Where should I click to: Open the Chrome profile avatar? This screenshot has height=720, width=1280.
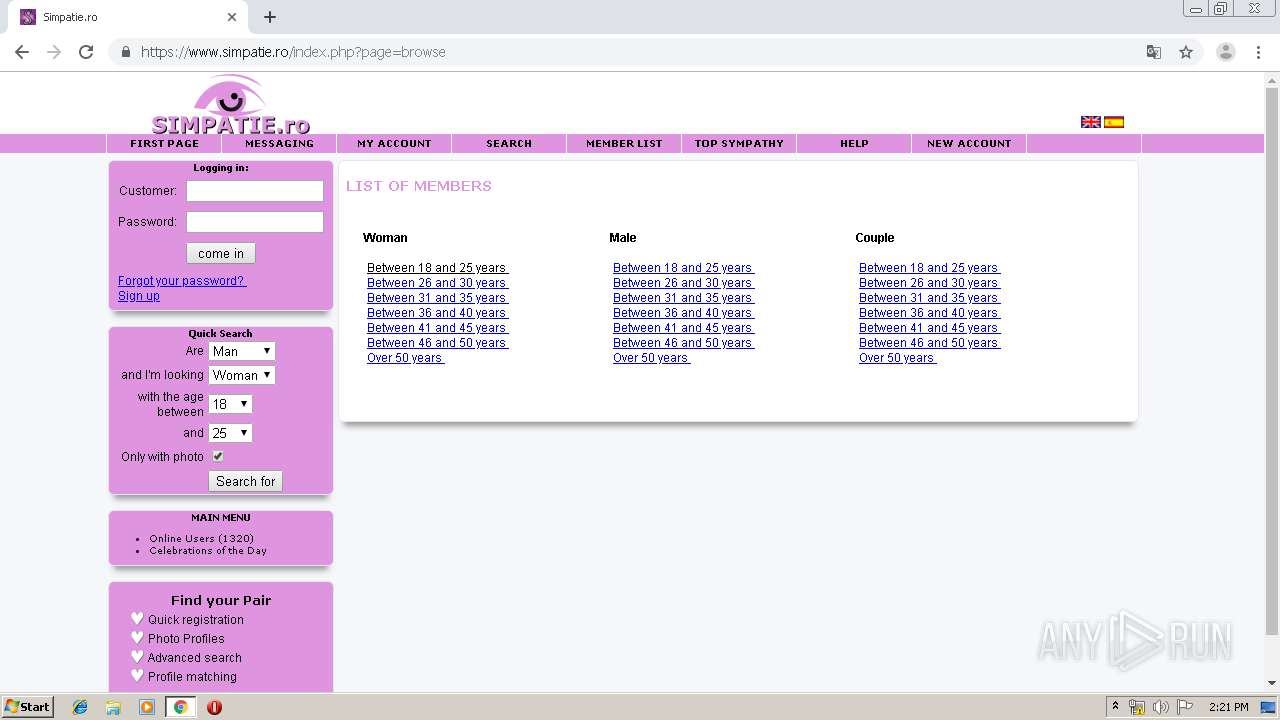pyautogui.click(x=1226, y=52)
